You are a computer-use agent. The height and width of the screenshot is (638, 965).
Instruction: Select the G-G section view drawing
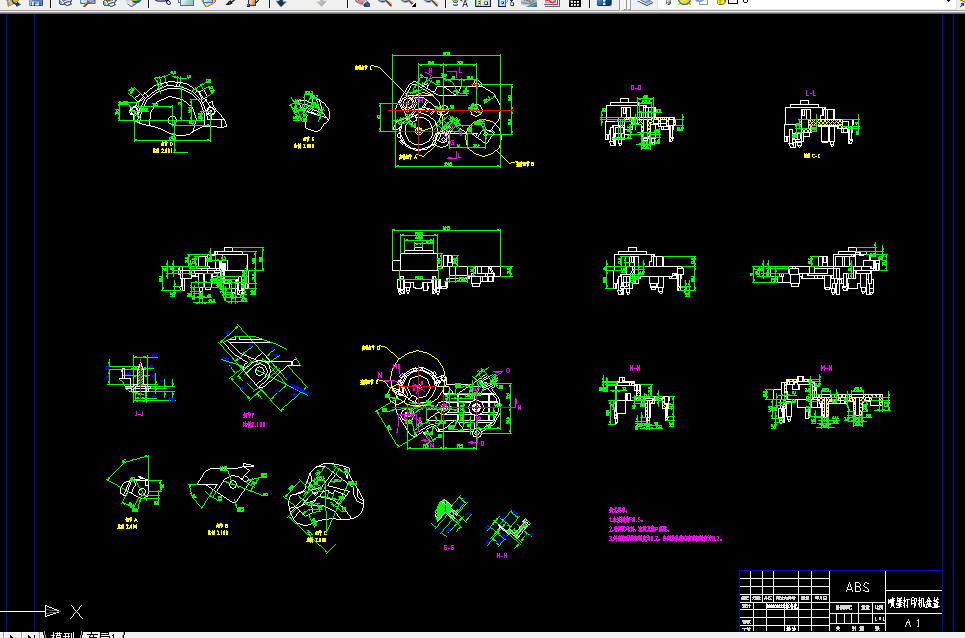tap(451, 517)
